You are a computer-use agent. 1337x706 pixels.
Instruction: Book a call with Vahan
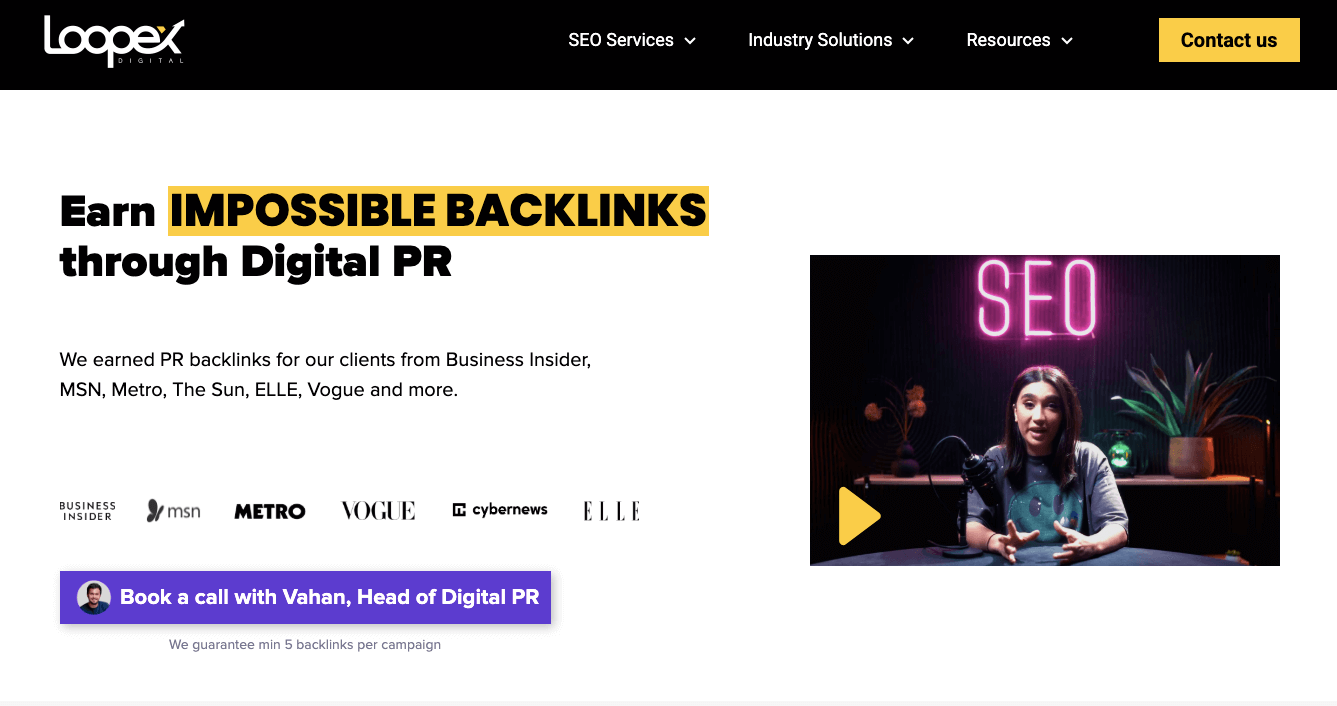coord(305,598)
